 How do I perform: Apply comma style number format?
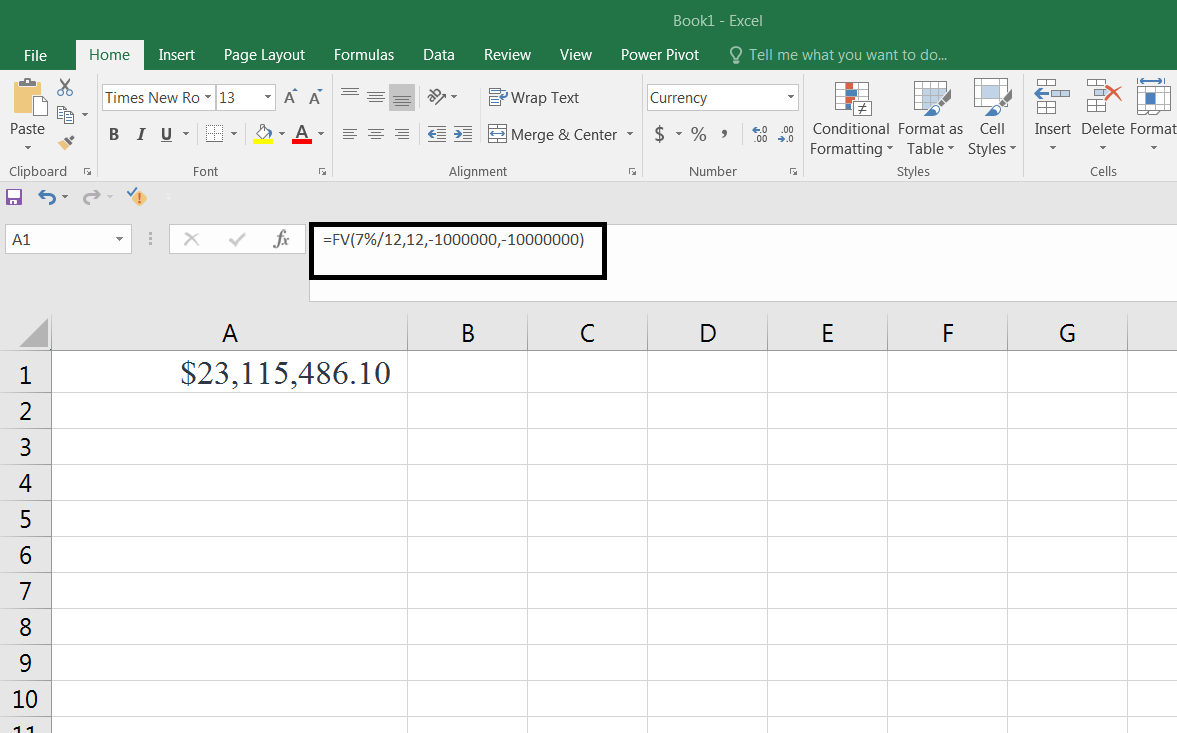pyautogui.click(x=724, y=134)
